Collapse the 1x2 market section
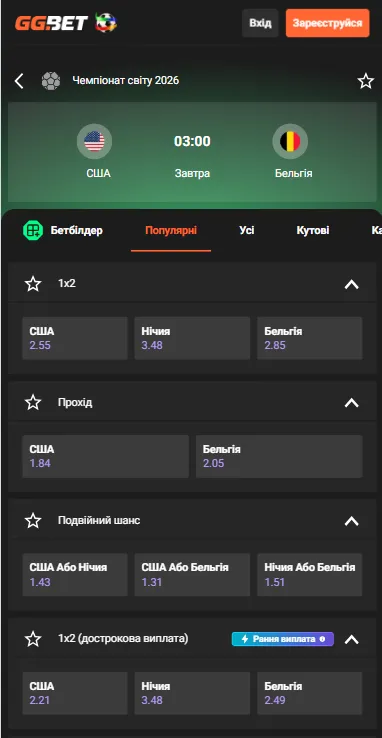 pos(351,284)
